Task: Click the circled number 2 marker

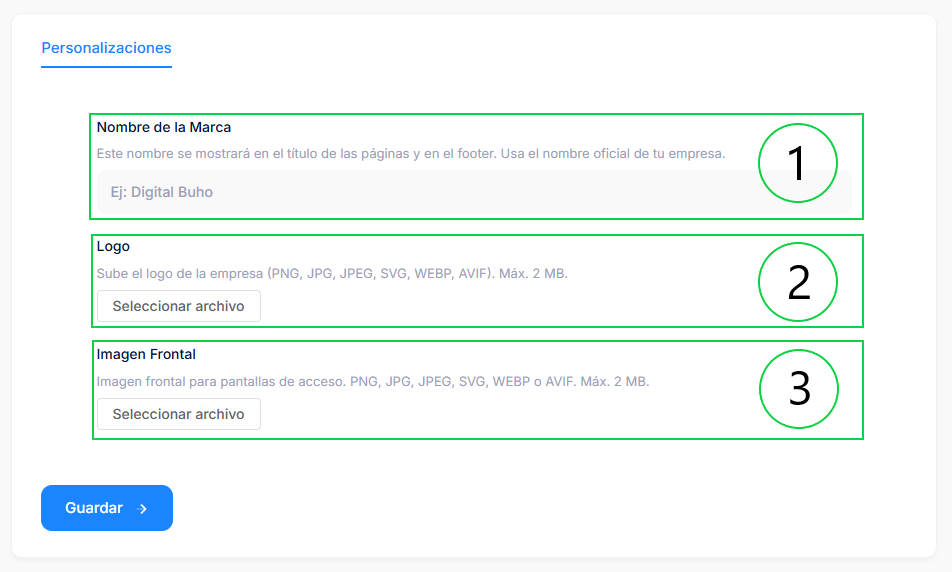Action: (x=798, y=283)
